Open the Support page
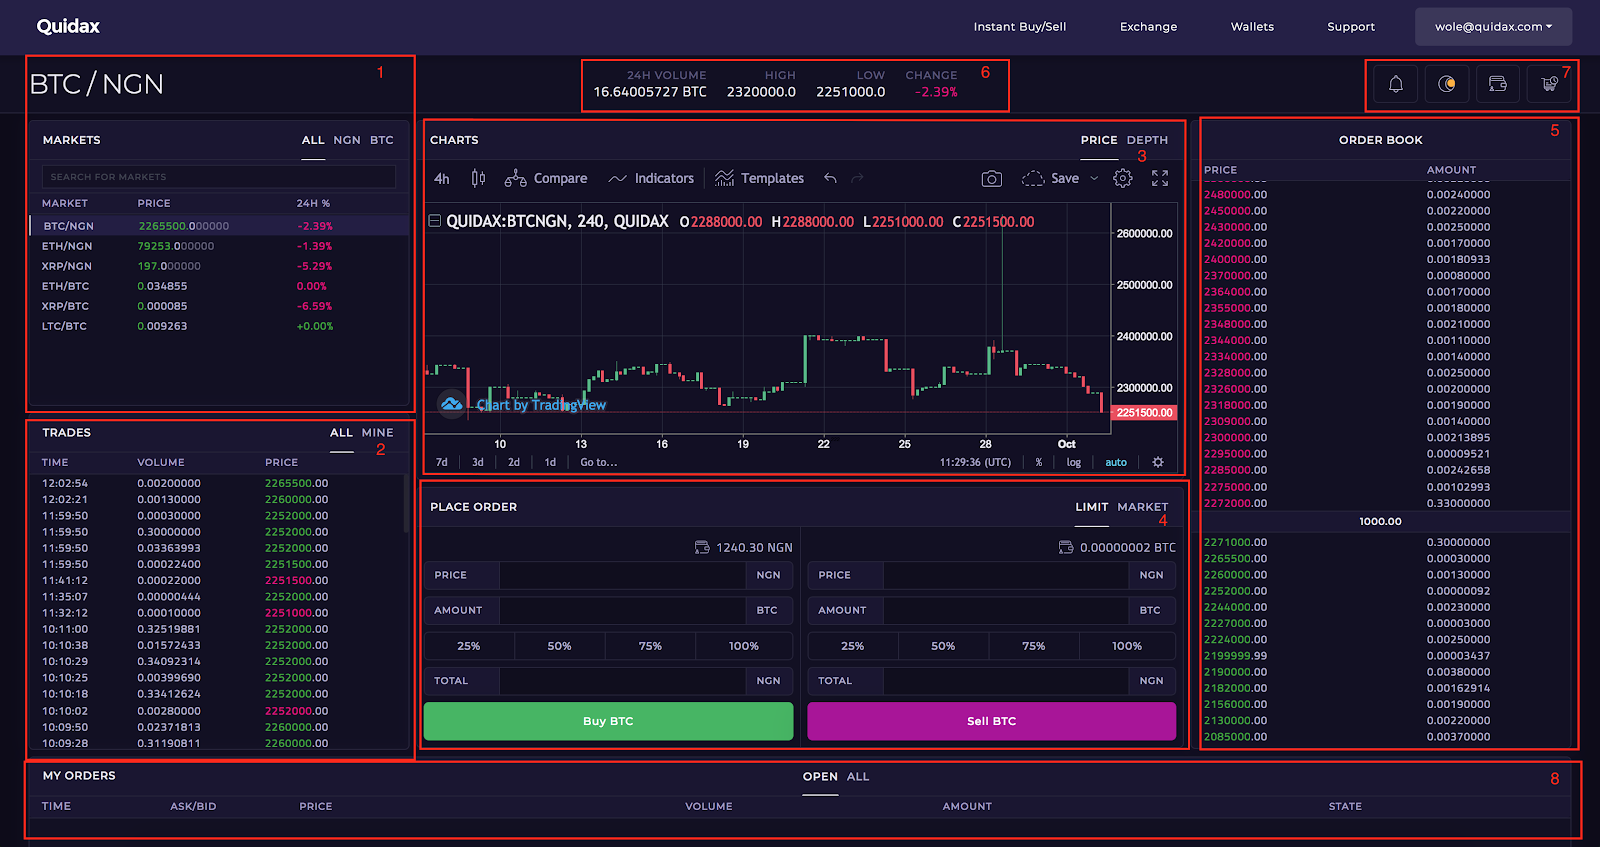This screenshot has width=1600, height=847. [x=1351, y=27]
